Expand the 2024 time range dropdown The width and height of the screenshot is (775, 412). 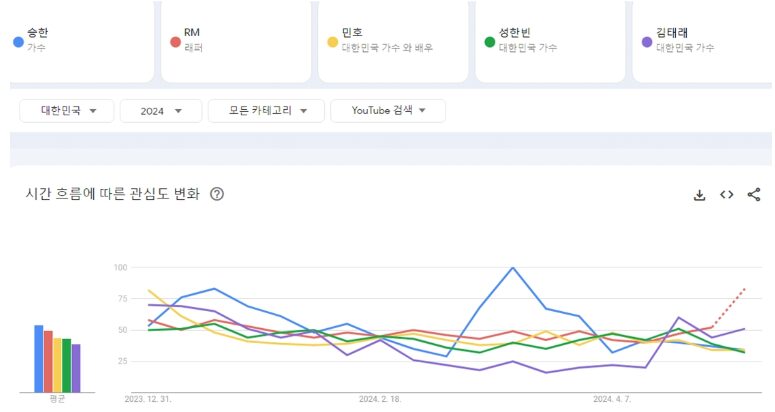click(160, 111)
